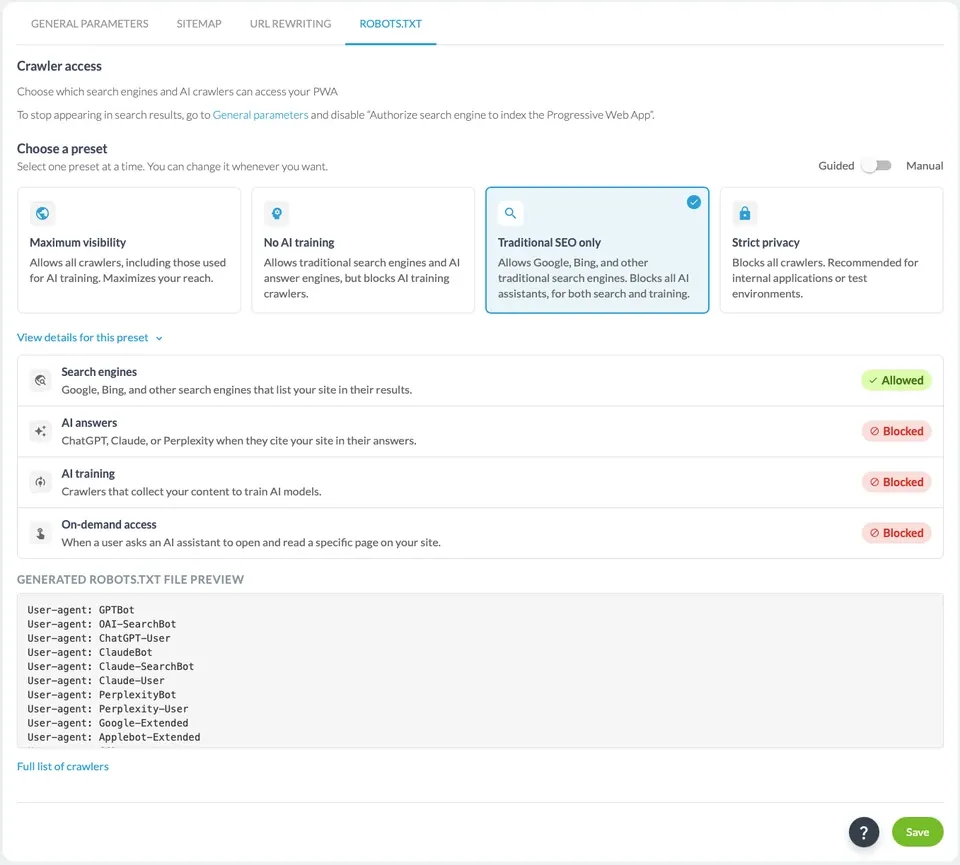Open help with the question mark button
The image size is (960, 865).
click(x=863, y=832)
